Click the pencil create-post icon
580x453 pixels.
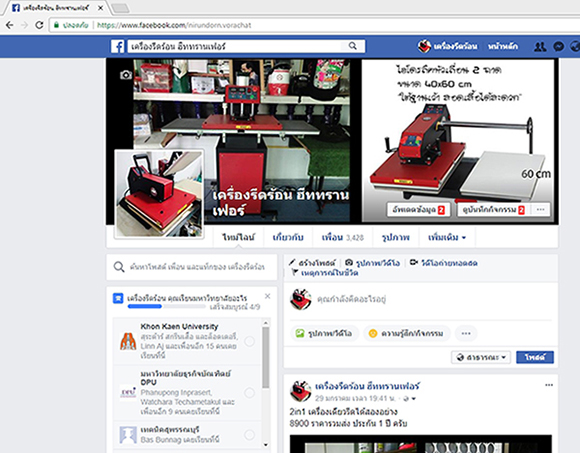pos(292,262)
